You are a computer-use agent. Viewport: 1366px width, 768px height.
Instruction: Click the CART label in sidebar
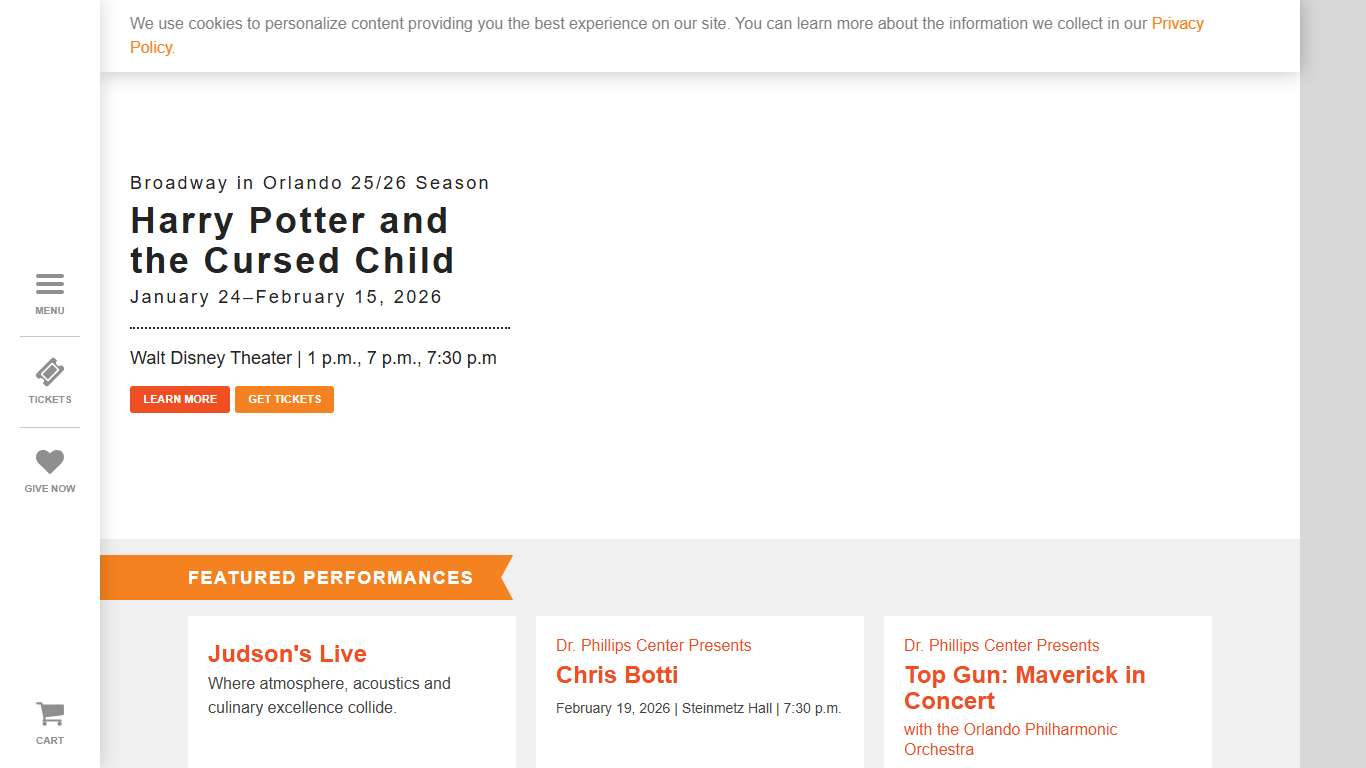[x=50, y=741]
